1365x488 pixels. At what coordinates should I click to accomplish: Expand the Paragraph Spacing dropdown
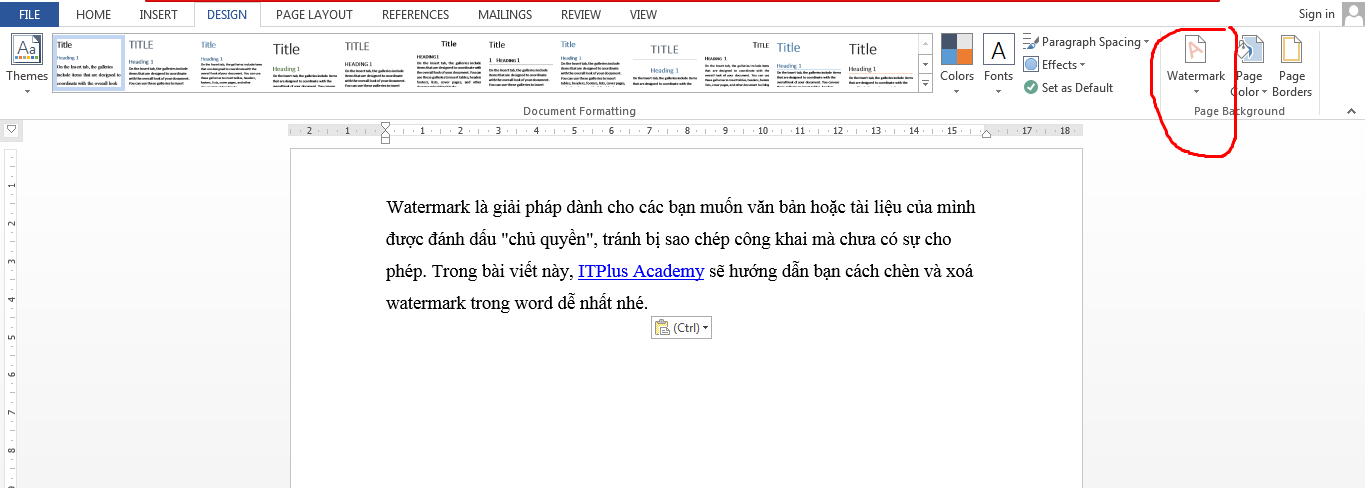1146,42
